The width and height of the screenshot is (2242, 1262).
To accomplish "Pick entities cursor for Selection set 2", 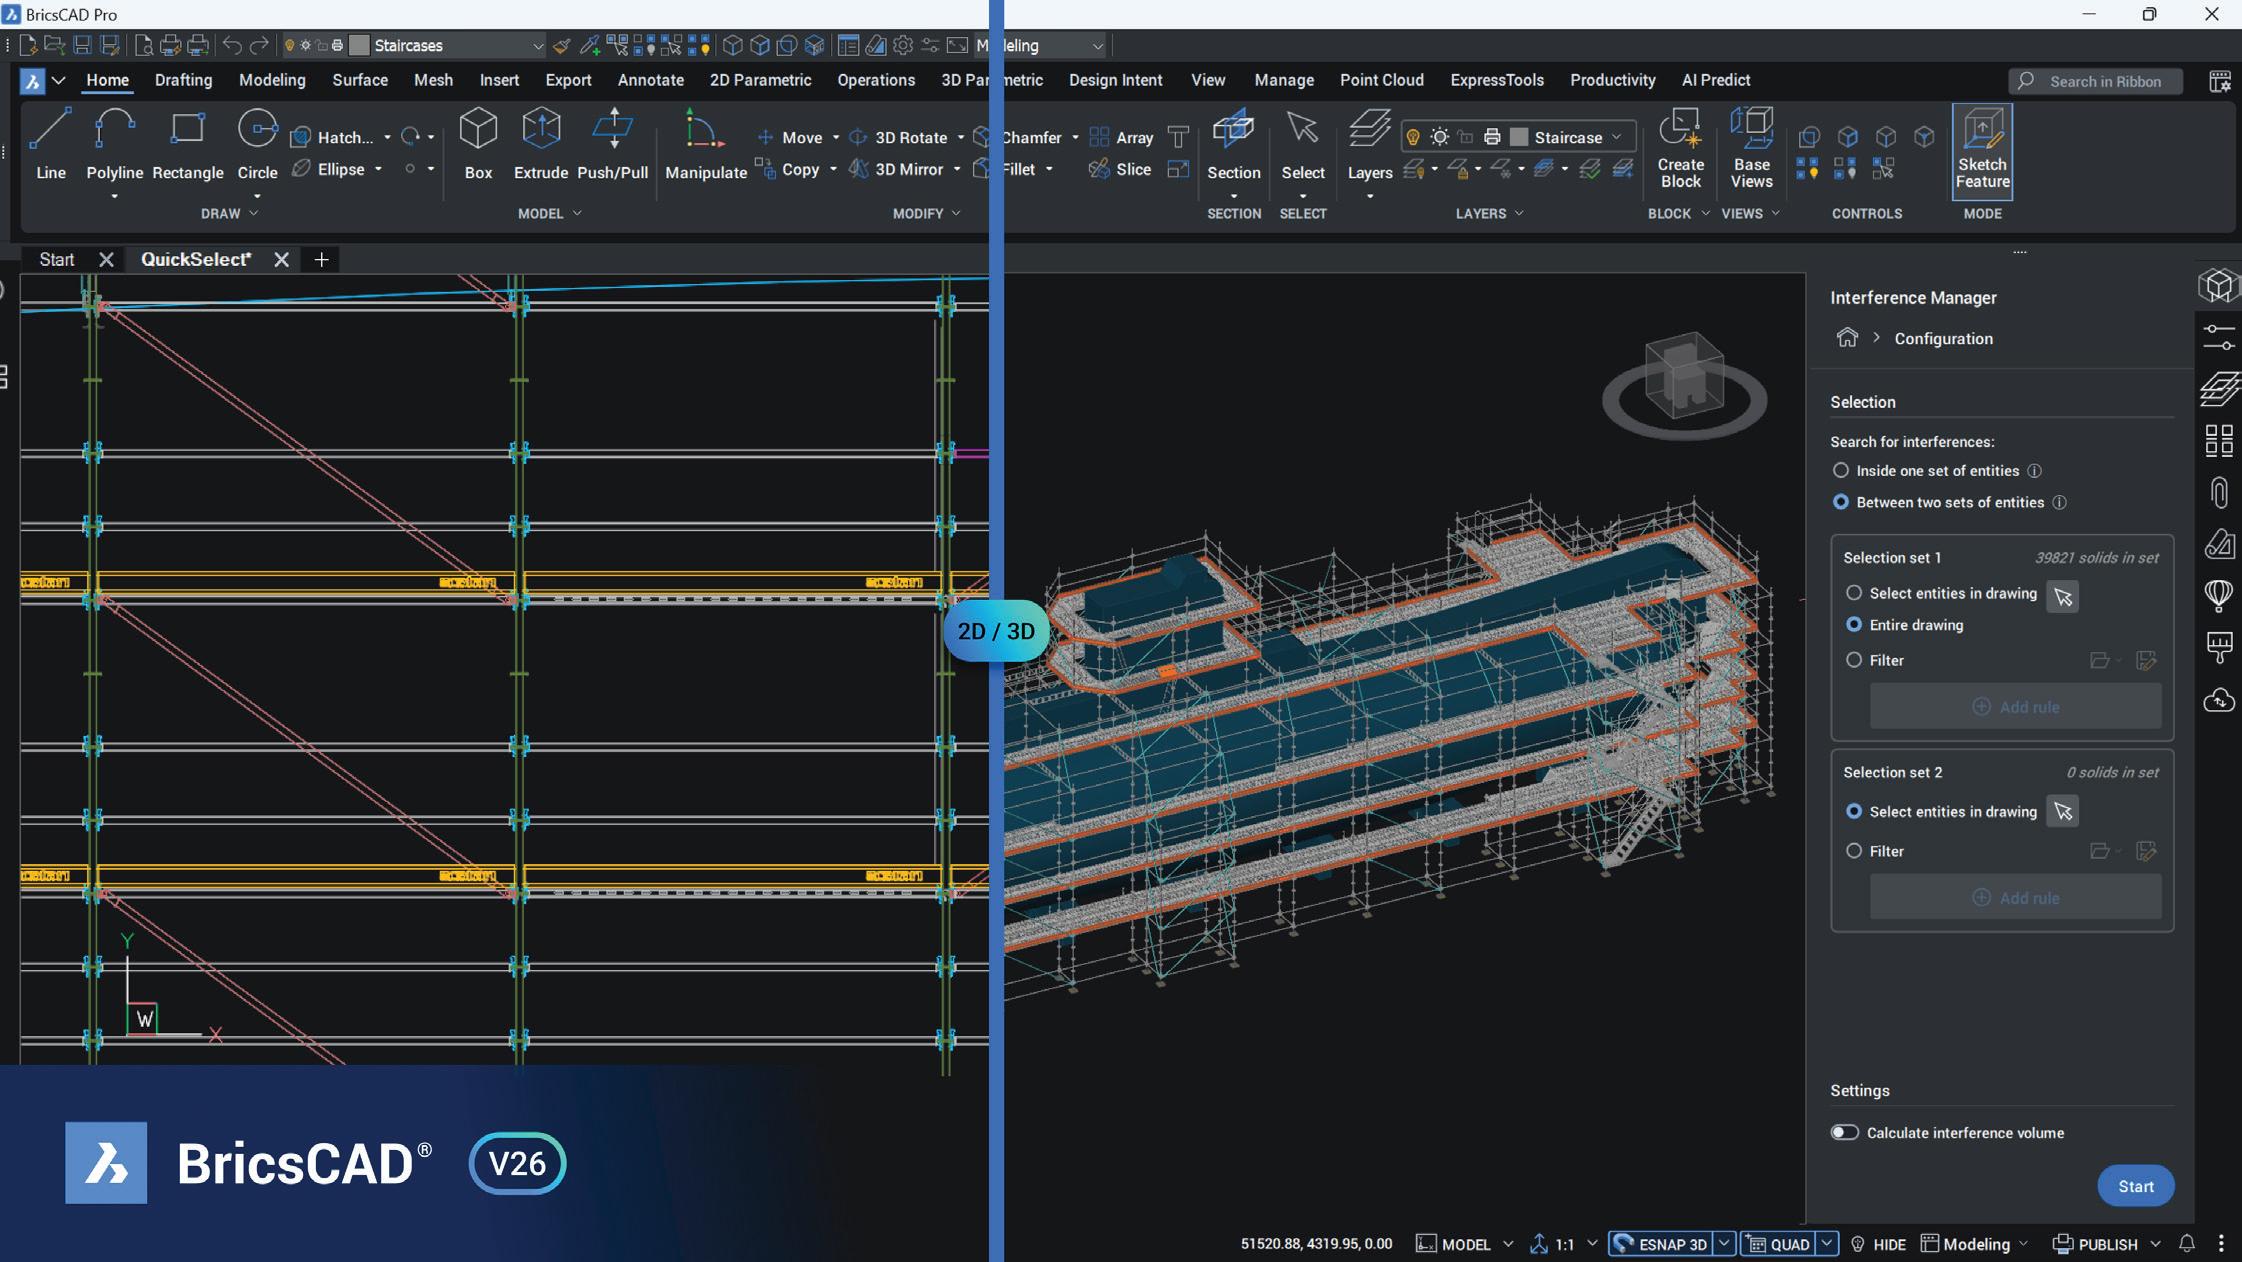I will 2062,811.
